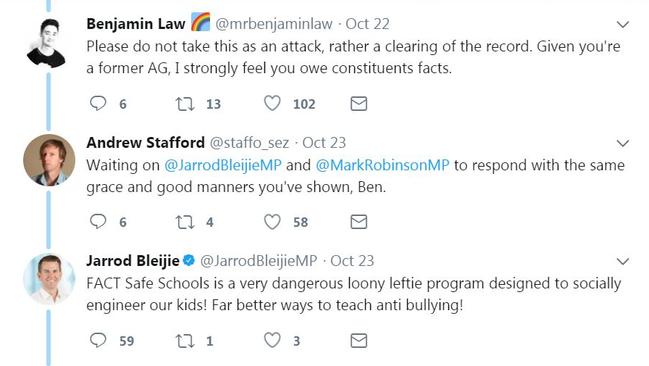Image resolution: width=649 pixels, height=366 pixels.
Task: View Andrew Stafford's profile avatar
Action: click(49, 160)
